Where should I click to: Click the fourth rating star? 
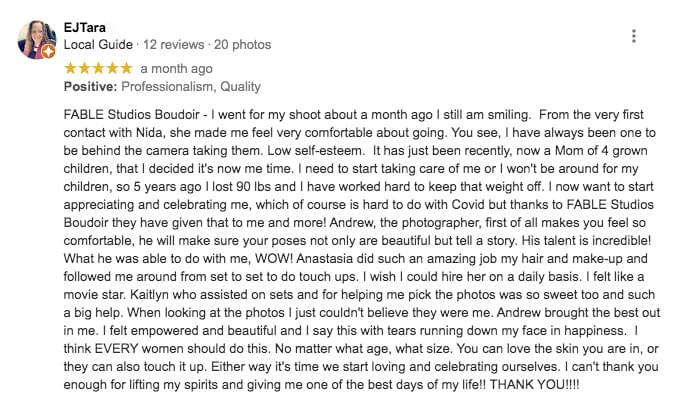(113, 68)
